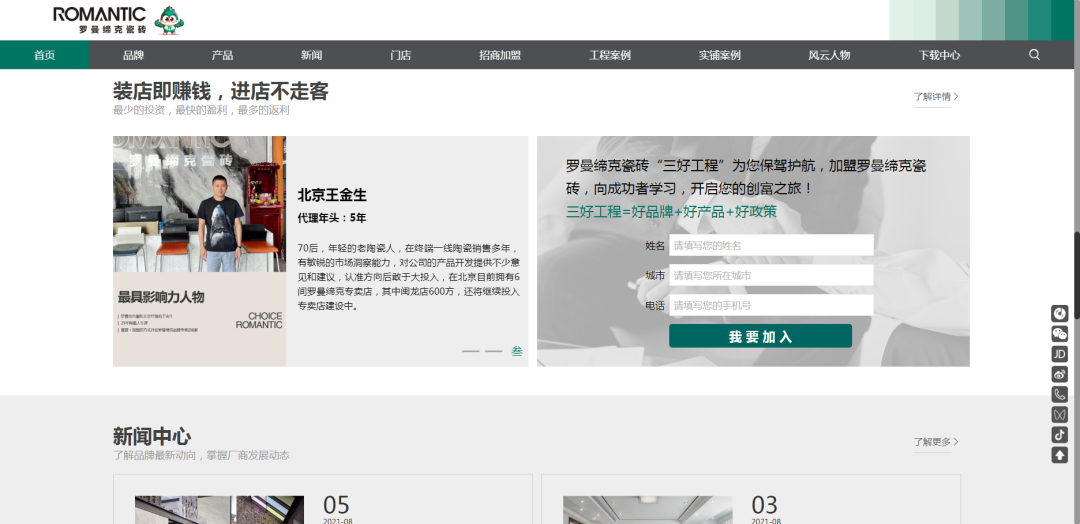This screenshot has width=1080, height=524.
Task: Click the Weibo icon in sidebar
Action: (1059, 374)
